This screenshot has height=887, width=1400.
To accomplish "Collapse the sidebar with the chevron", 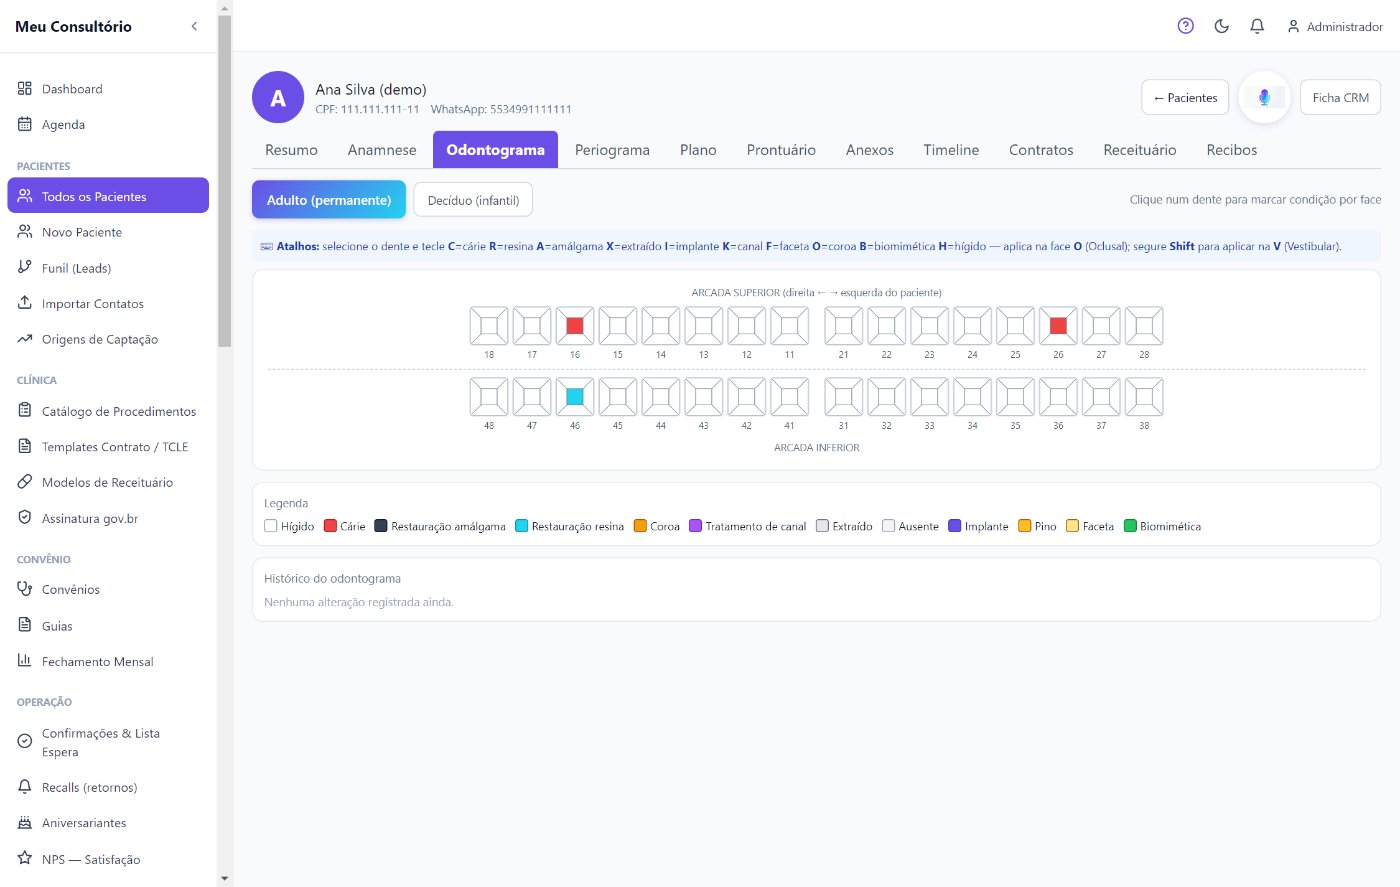I will click(x=194, y=26).
